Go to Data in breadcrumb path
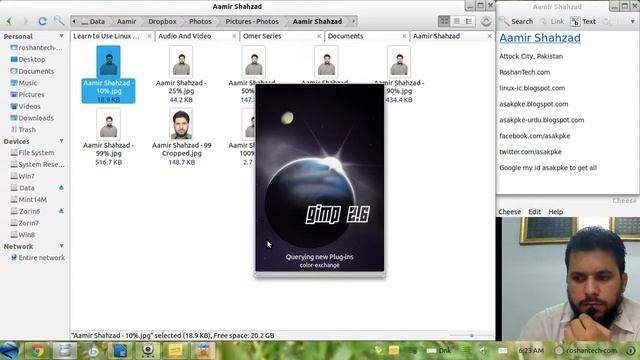This screenshot has width=640, height=360. point(93,21)
